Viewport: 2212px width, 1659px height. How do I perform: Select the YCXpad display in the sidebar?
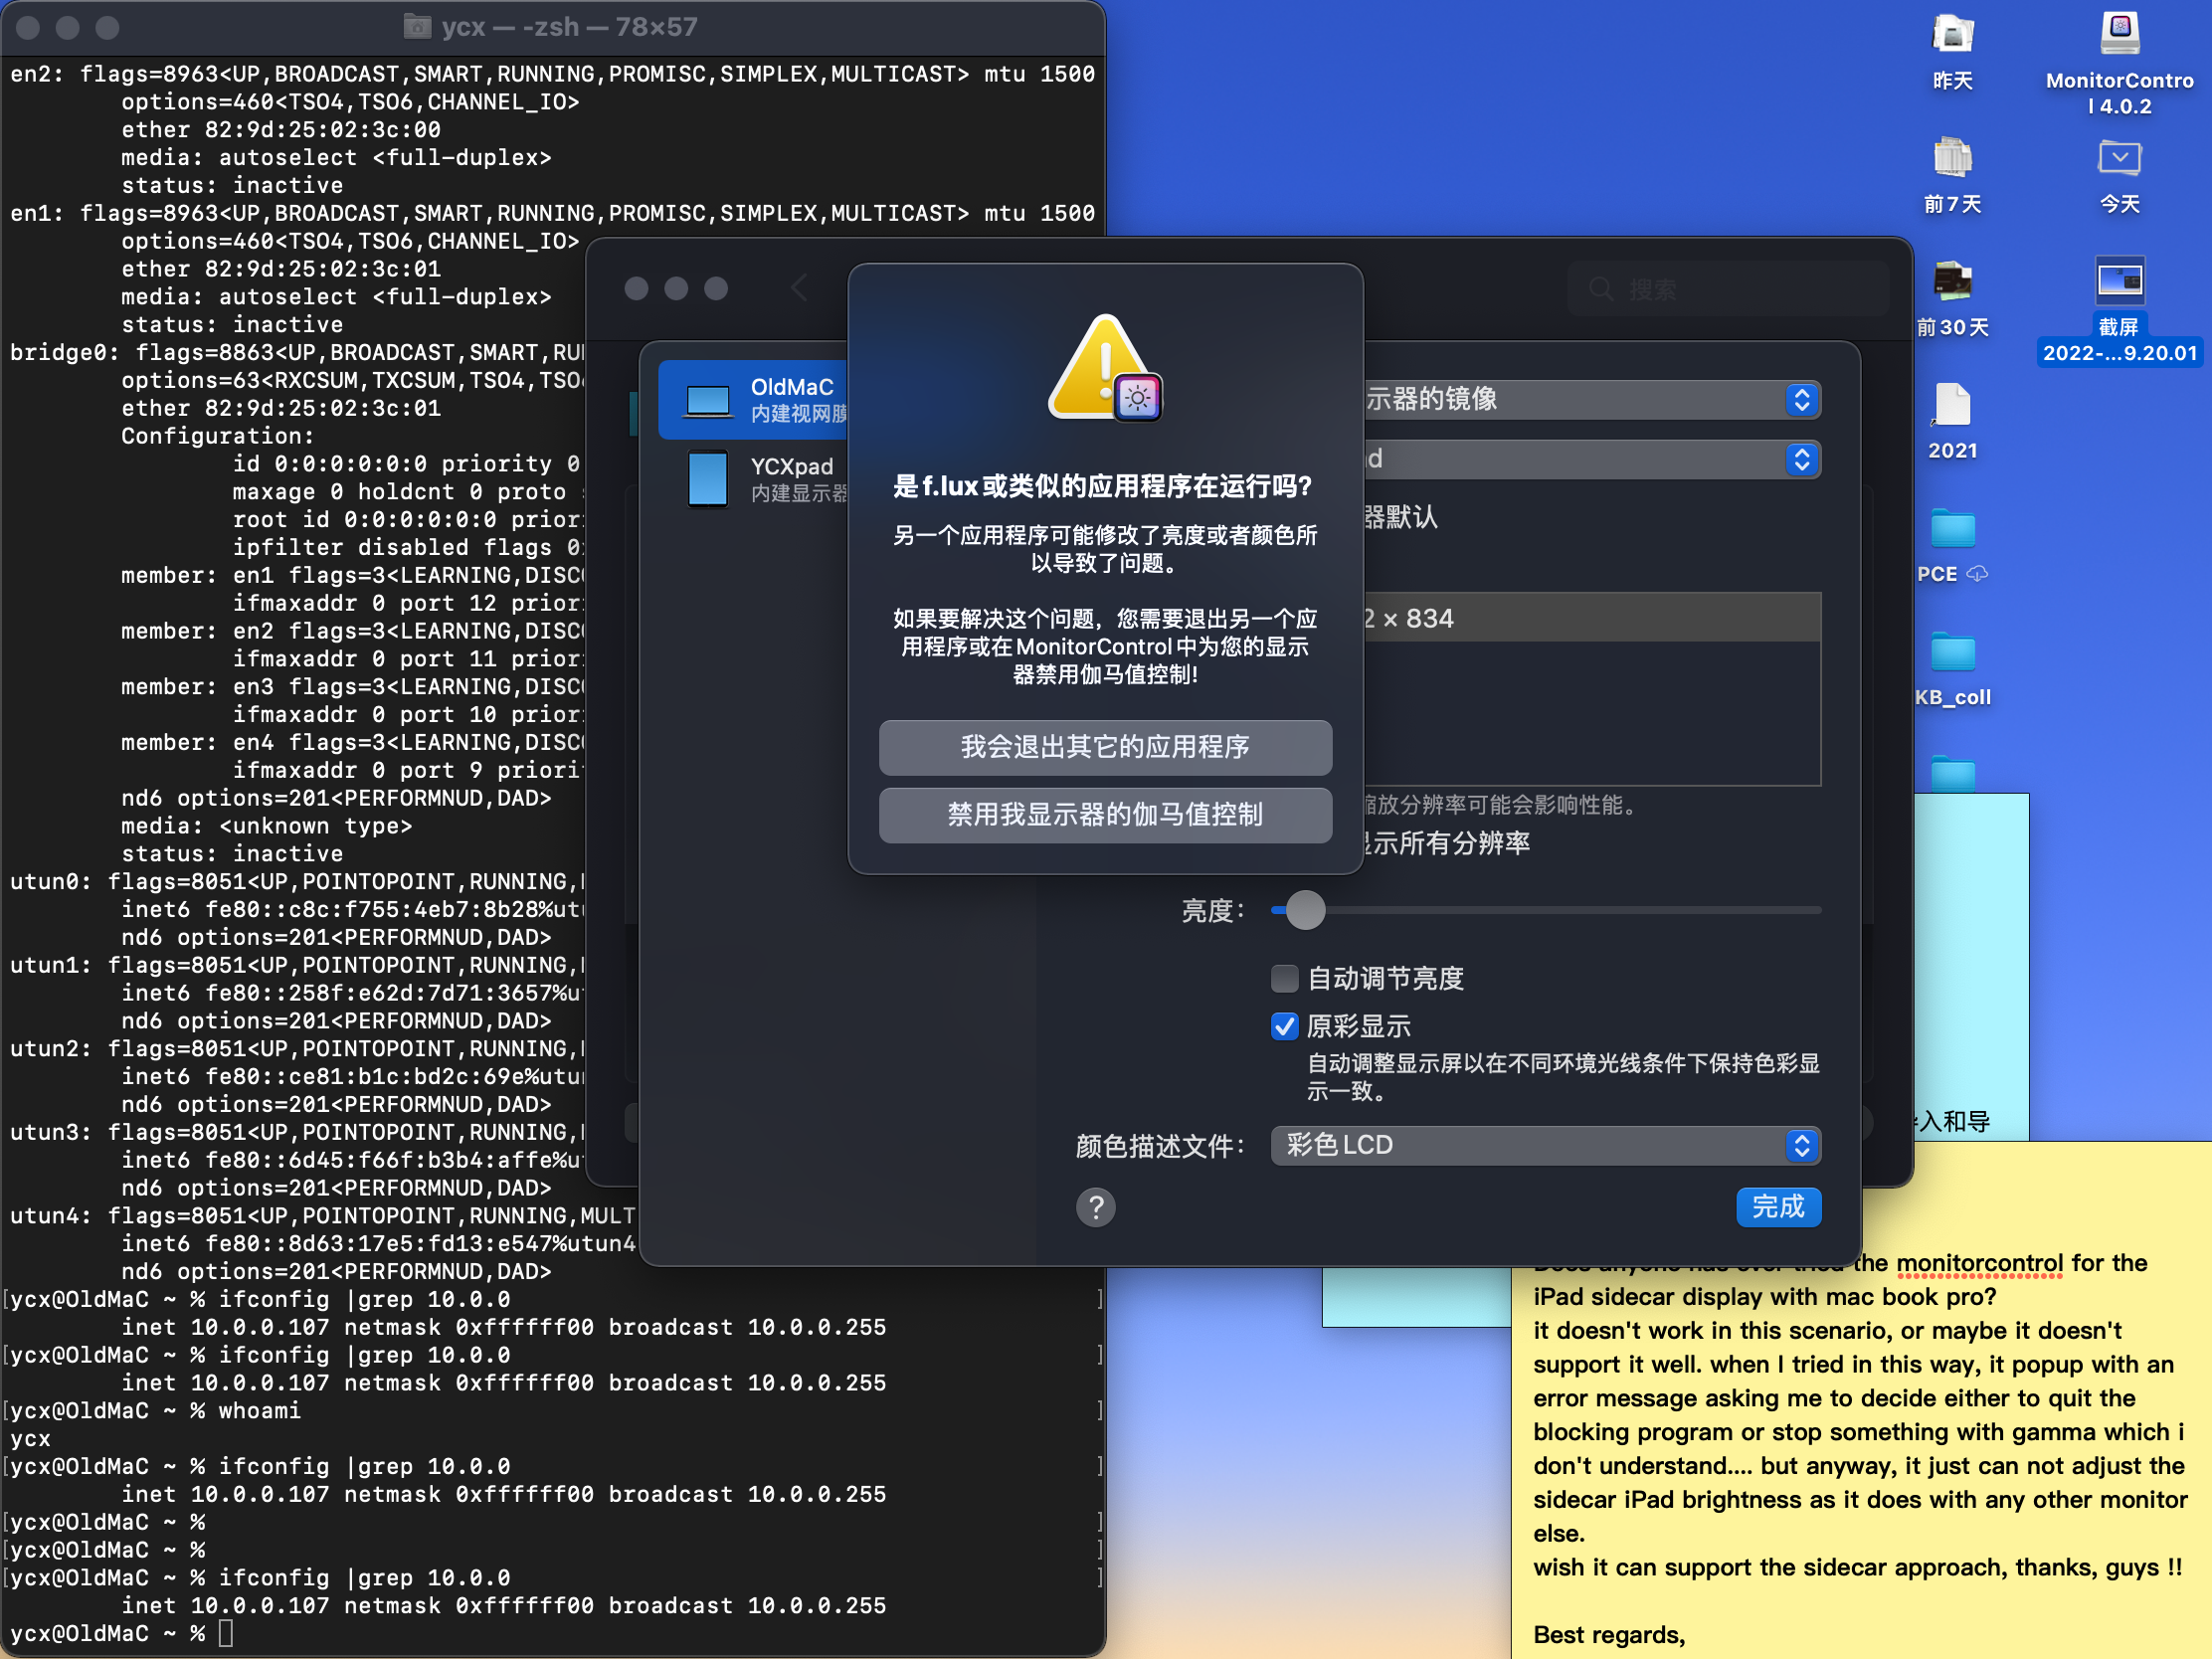pyautogui.click(x=754, y=479)
